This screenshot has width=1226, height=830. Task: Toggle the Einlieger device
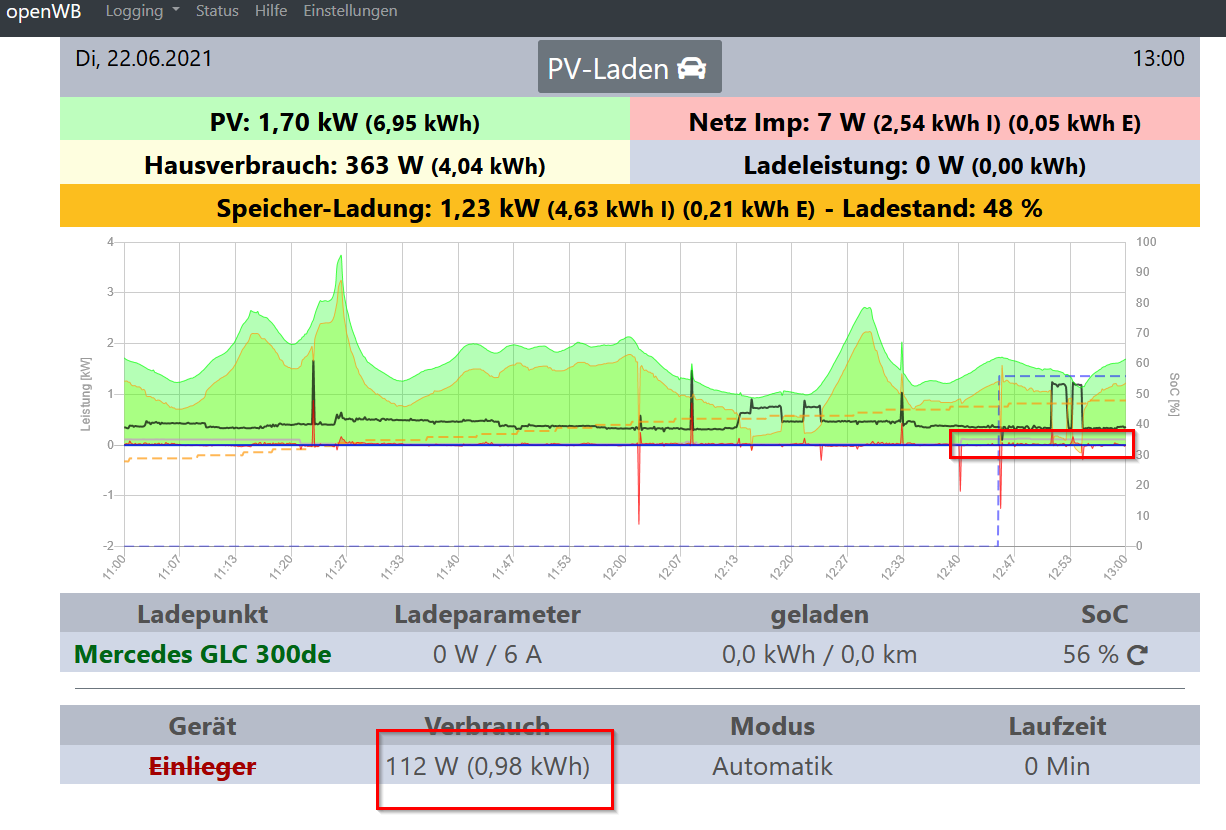203,766
